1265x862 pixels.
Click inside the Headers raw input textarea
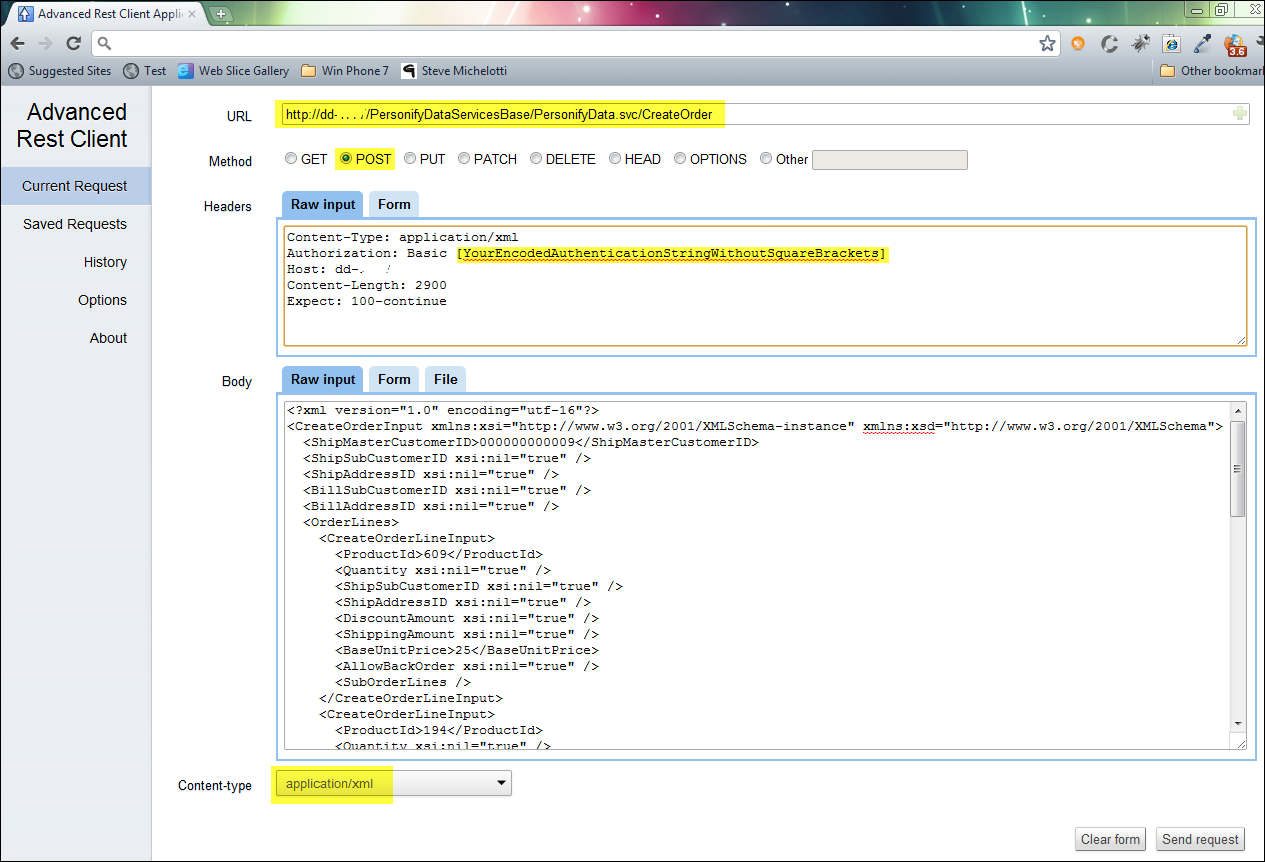(x=765, y=286)
